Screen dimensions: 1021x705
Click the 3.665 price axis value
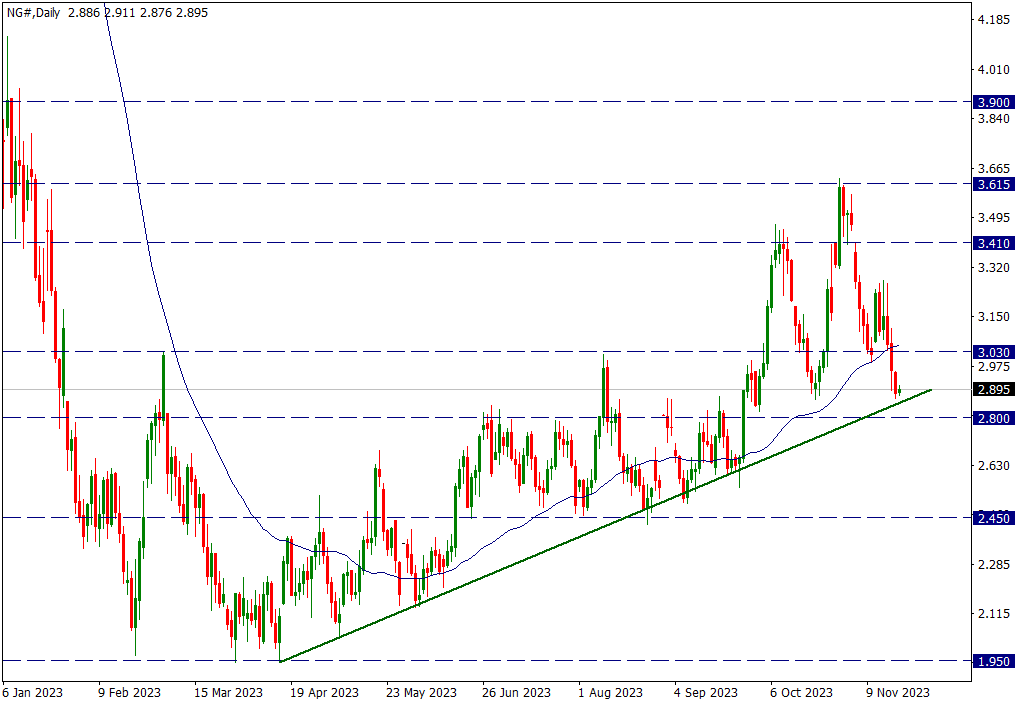pos(994,169)
